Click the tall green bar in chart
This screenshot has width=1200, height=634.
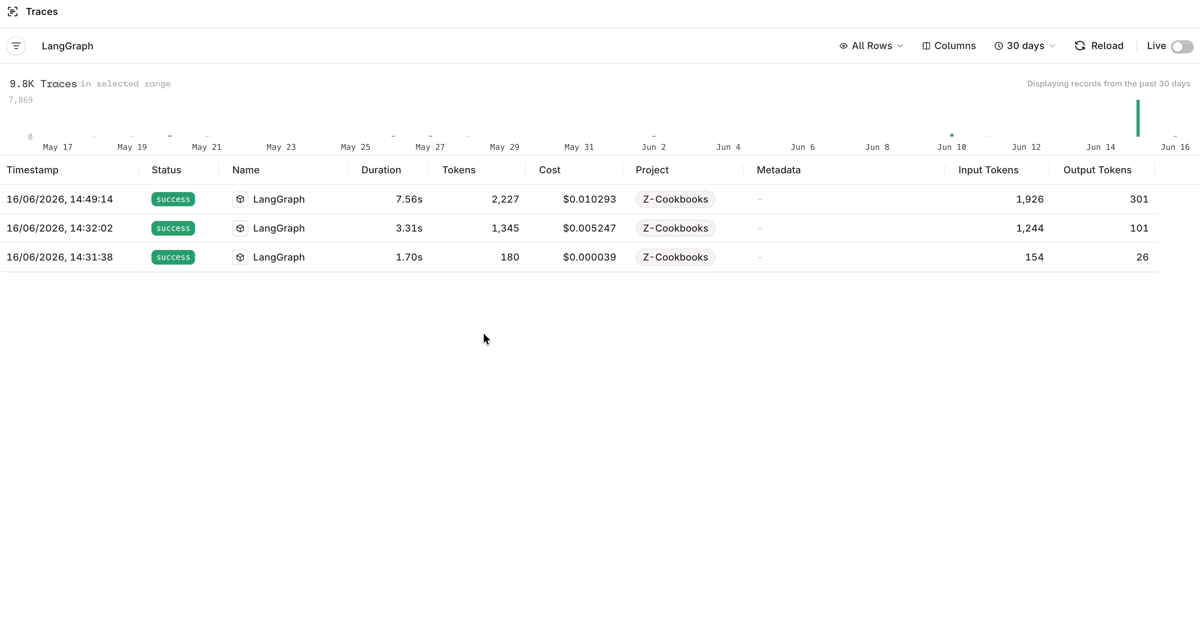click(x=1138, y=118)
